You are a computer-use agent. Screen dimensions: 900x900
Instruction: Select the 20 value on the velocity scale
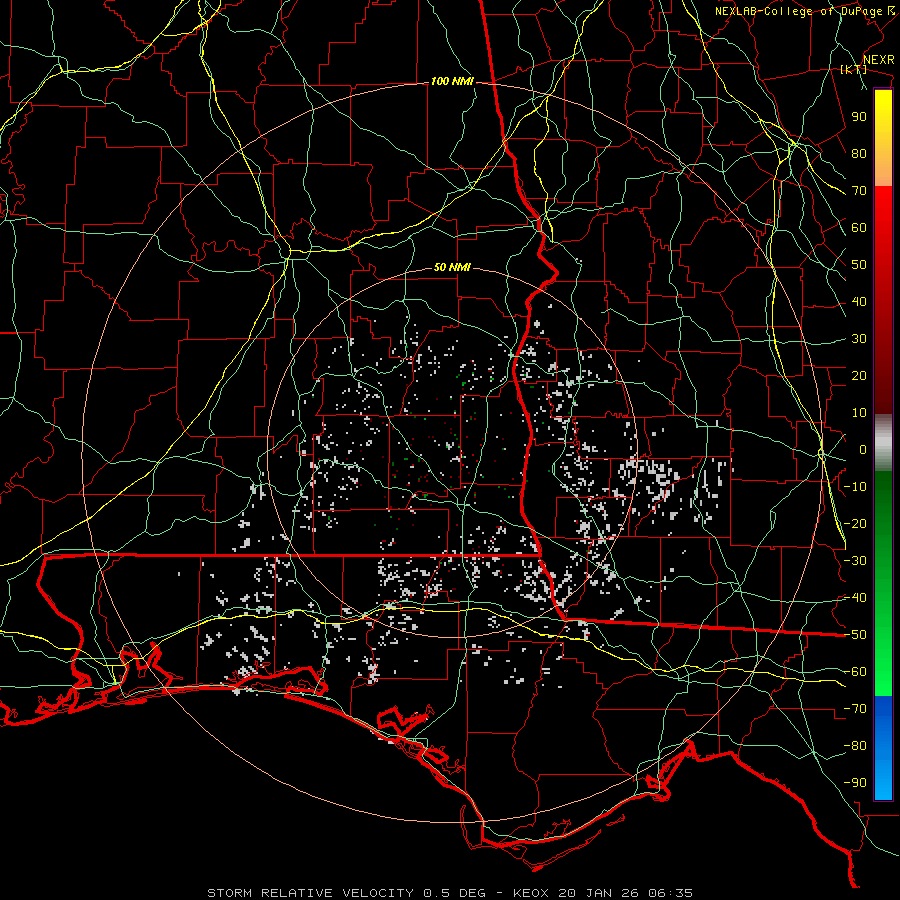859,376
